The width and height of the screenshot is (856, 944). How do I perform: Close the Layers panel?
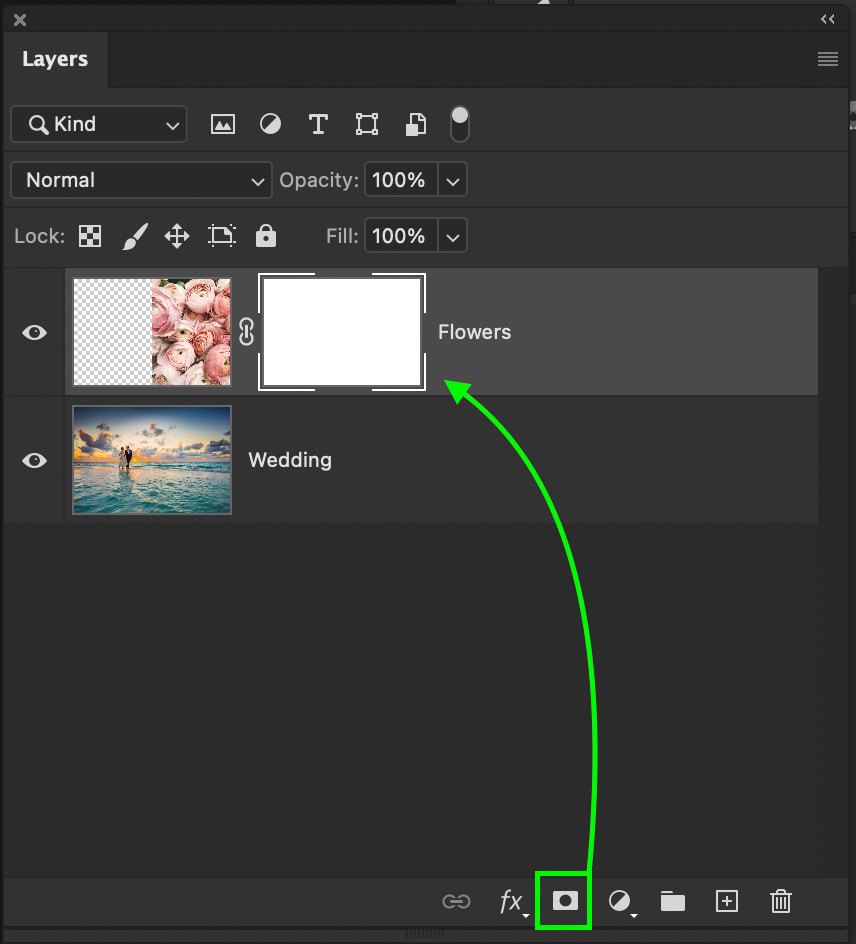click(x=20, y=20)
